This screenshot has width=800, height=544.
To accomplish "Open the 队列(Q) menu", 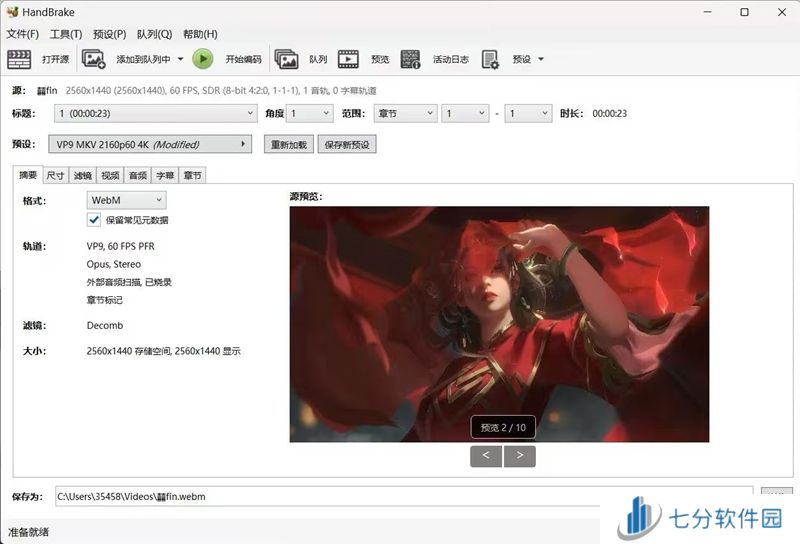I will [155, 34].
